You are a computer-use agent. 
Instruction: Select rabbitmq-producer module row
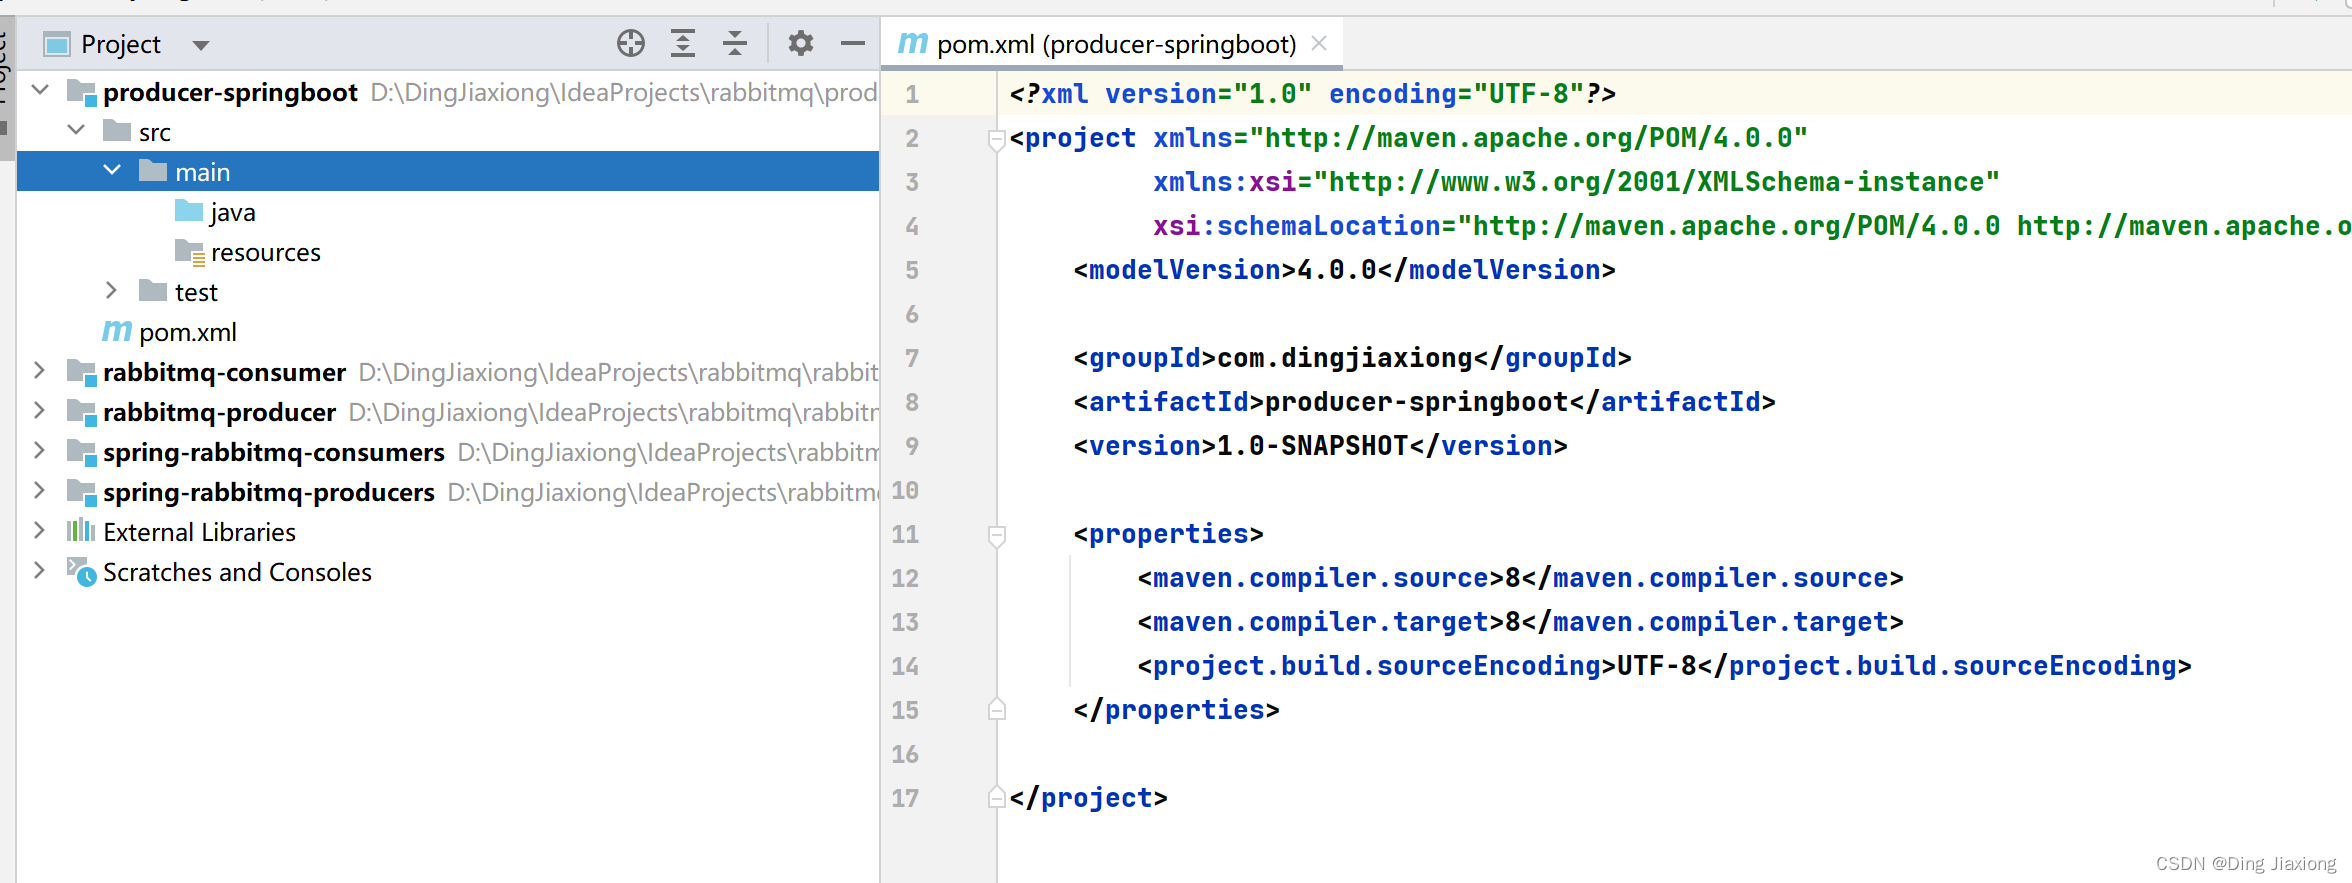click(x=448, y=411)
